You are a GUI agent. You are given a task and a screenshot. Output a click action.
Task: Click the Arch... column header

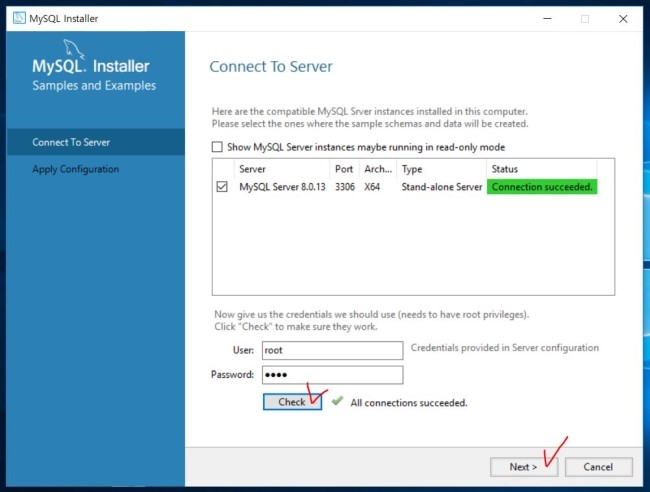point(378,169)
